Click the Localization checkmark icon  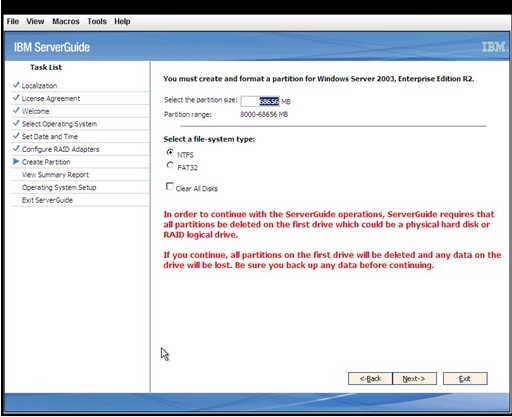pos(16,85)
